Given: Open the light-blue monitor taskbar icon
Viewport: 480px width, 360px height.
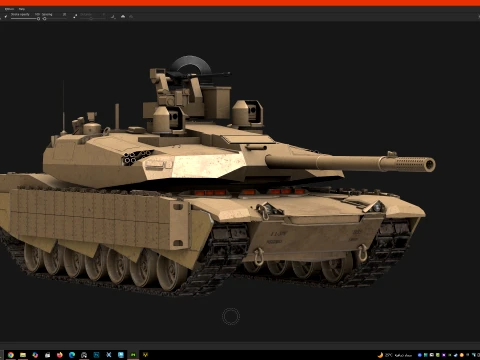Looking at the screenshot, I should (121, 355).
